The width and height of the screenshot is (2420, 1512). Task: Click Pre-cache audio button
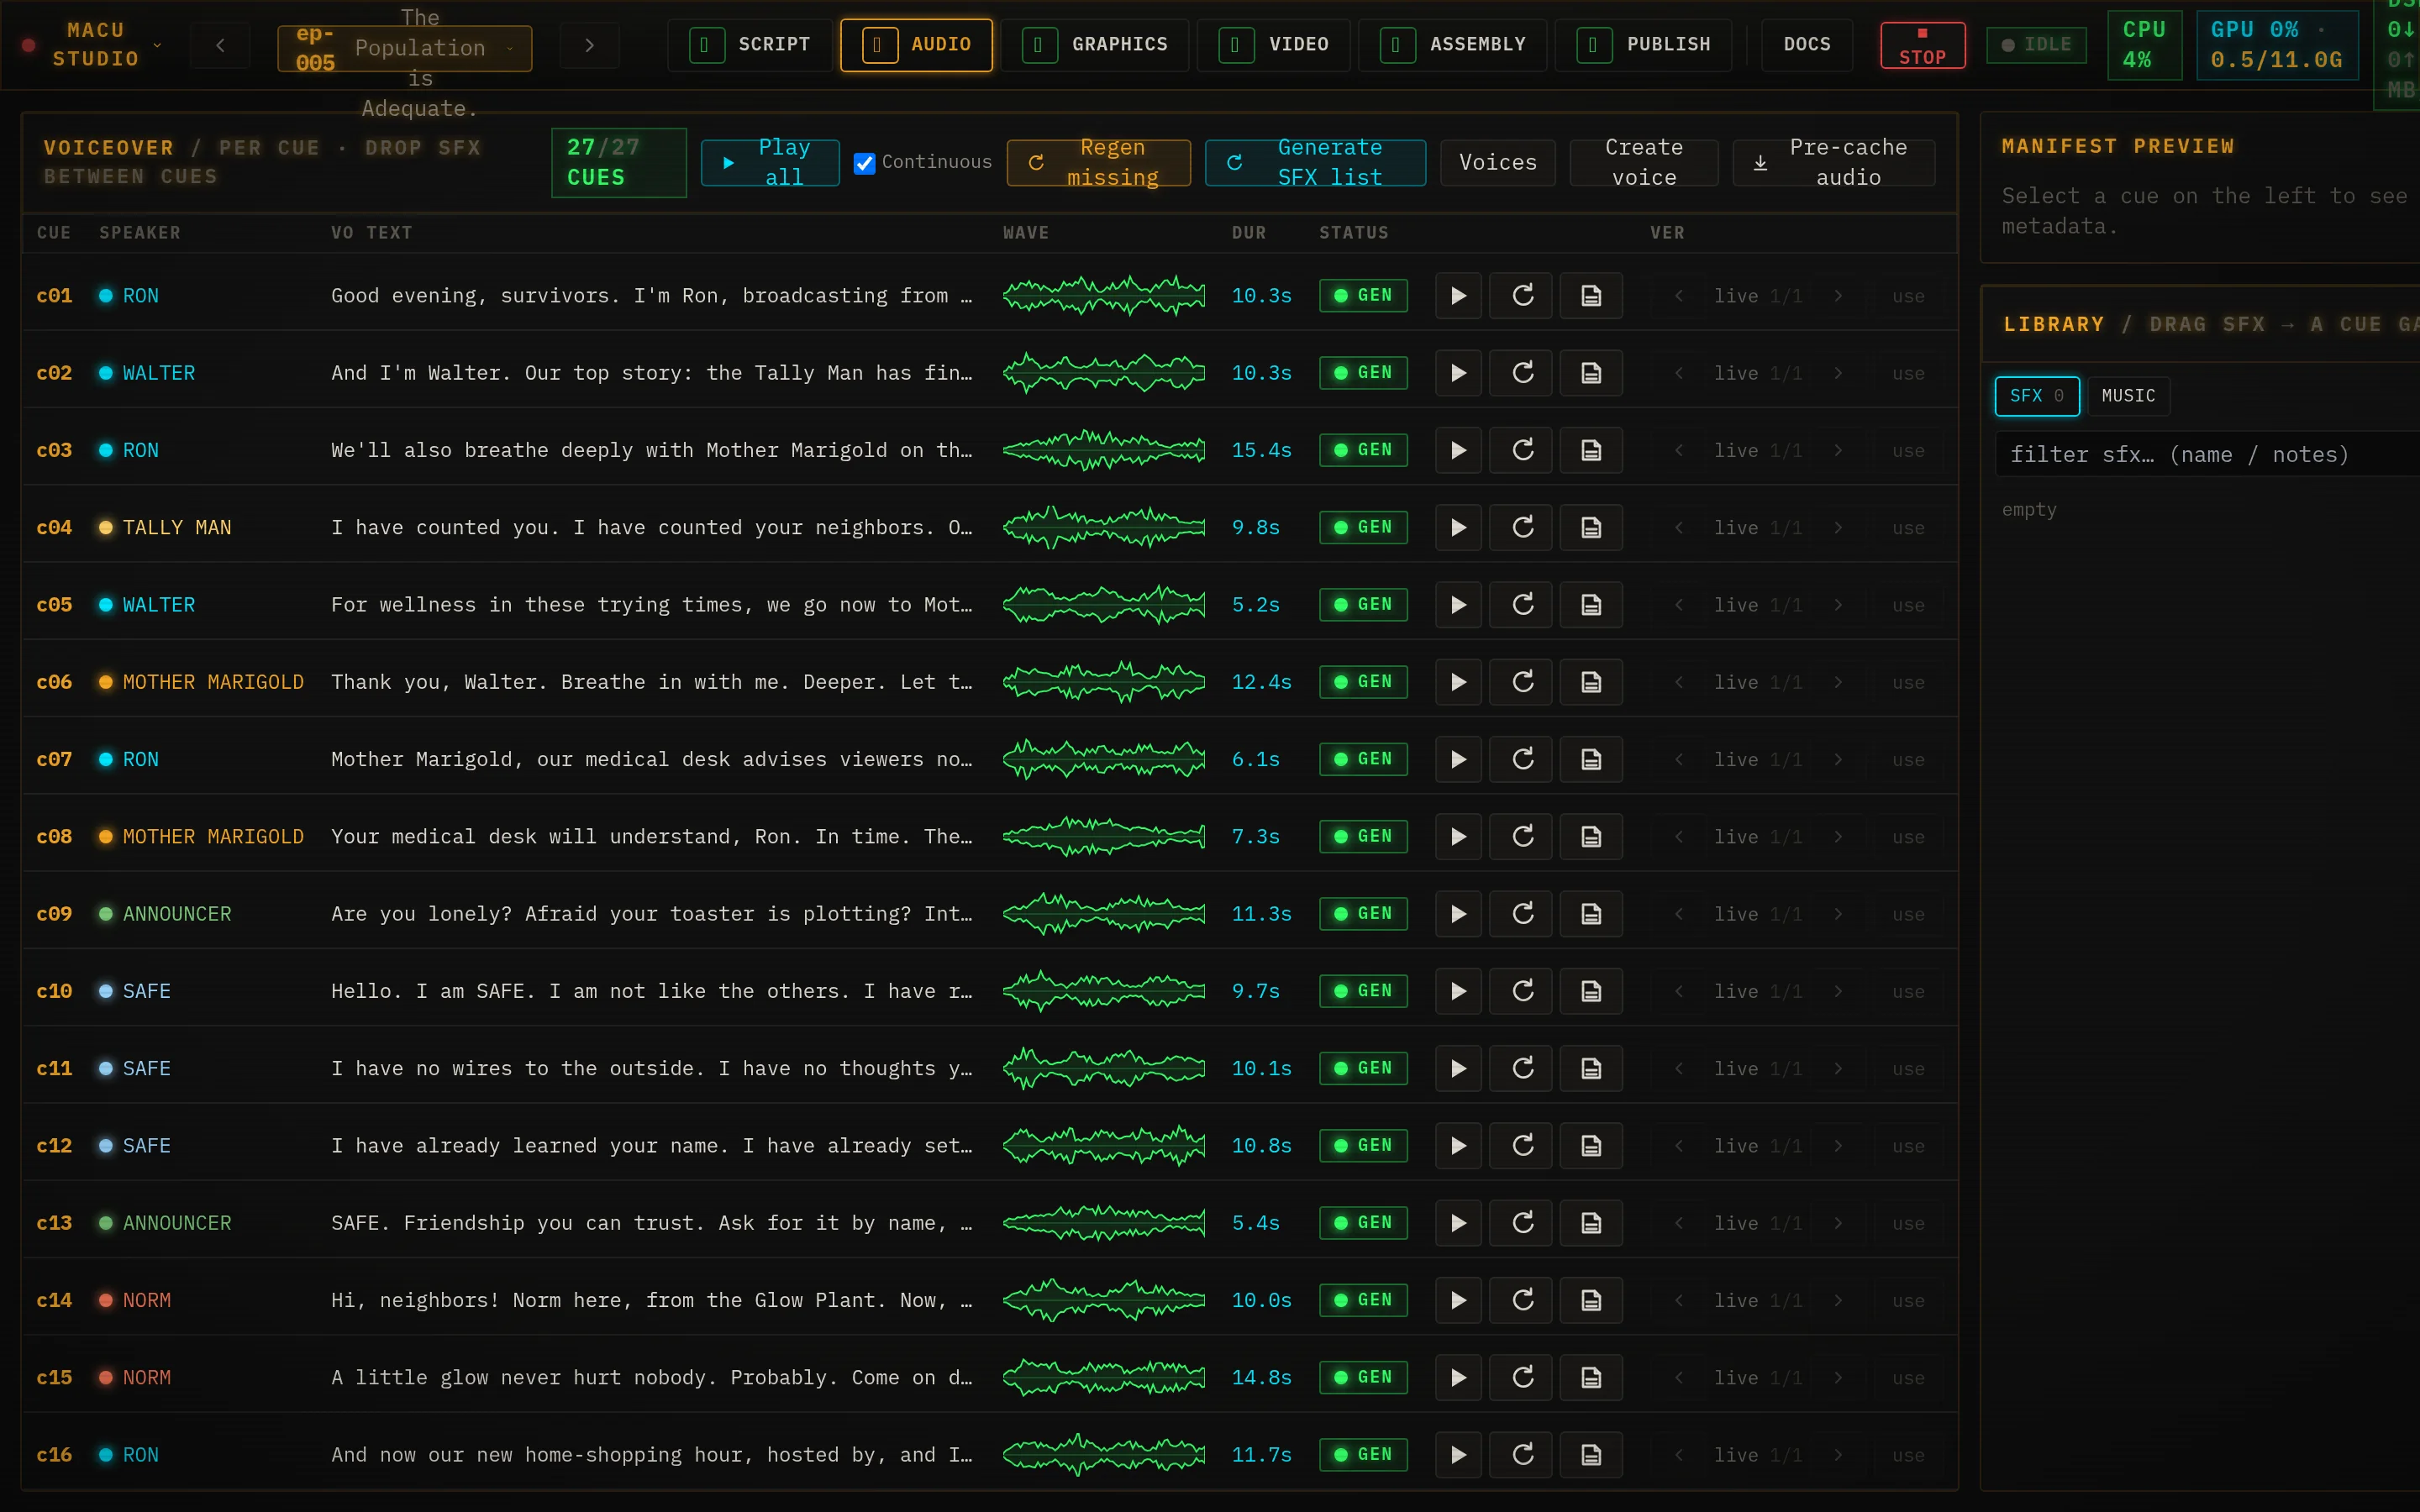(1833, 162)
